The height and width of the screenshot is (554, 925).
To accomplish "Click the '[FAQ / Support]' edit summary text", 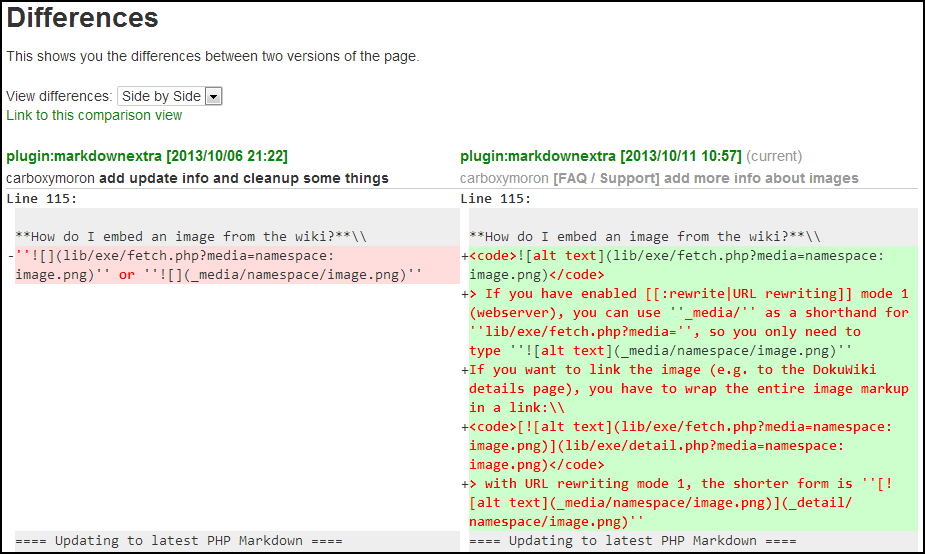I will (x=605, y=178).
